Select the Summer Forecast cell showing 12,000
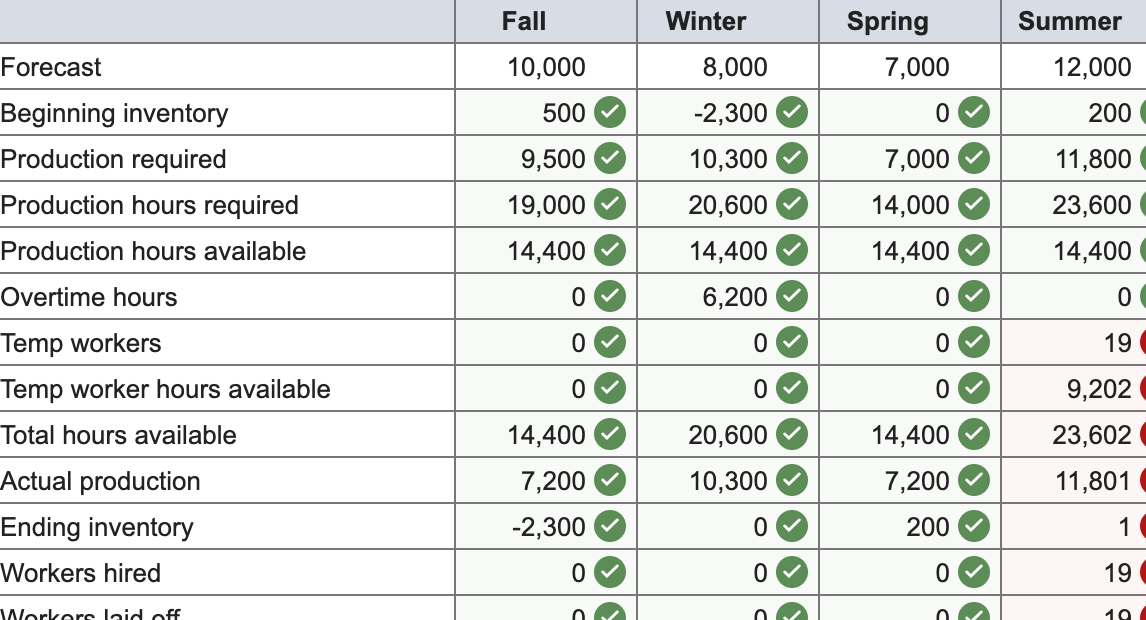1146x620 pixels. coord(1071,67)
